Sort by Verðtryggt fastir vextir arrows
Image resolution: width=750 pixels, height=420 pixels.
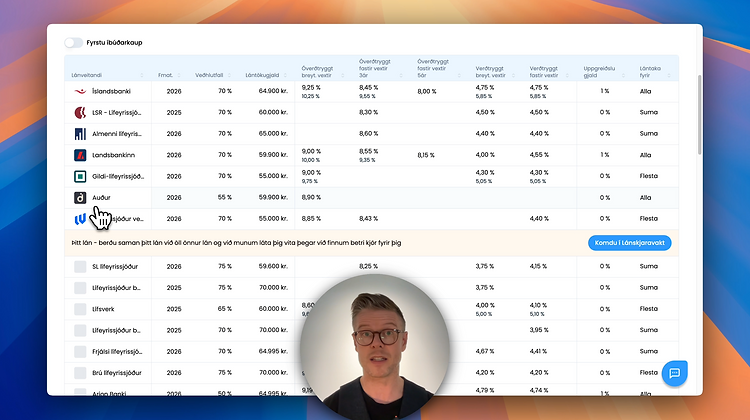coord(567,75)
